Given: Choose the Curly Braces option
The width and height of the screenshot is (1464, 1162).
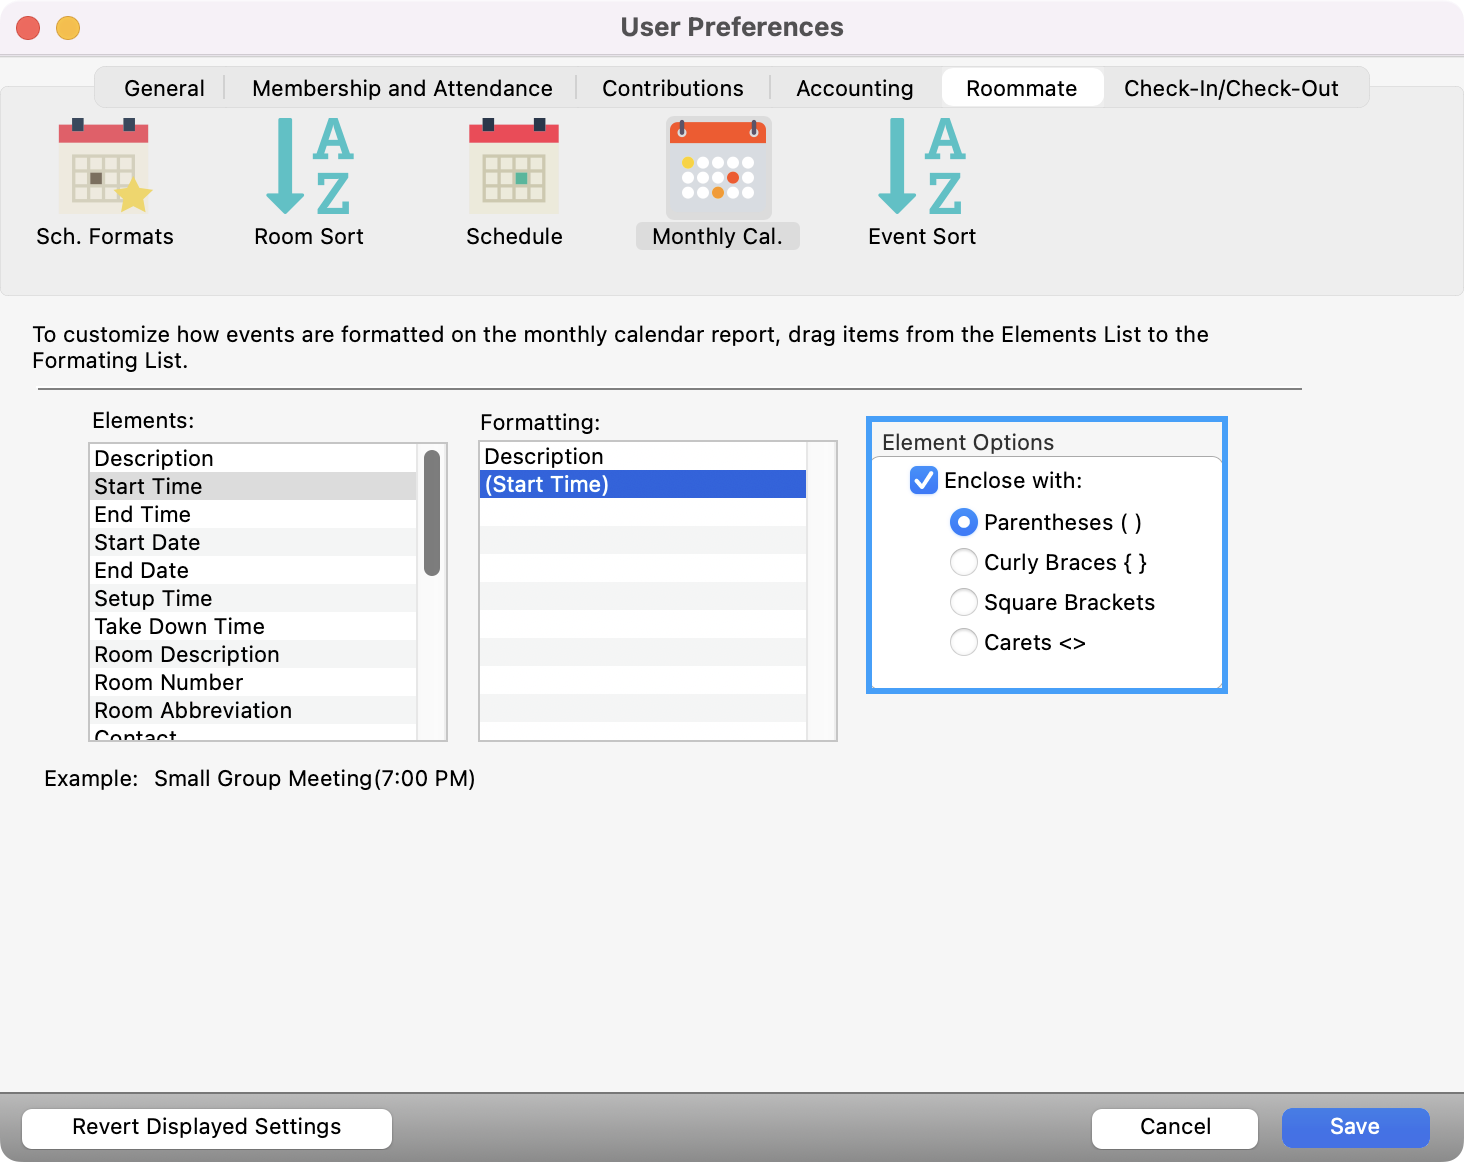Looking at the screenshot, I should 964,562.
